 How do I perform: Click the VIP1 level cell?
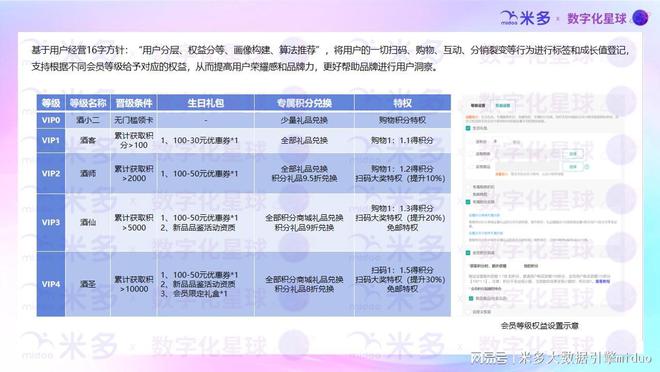(51, 141)
